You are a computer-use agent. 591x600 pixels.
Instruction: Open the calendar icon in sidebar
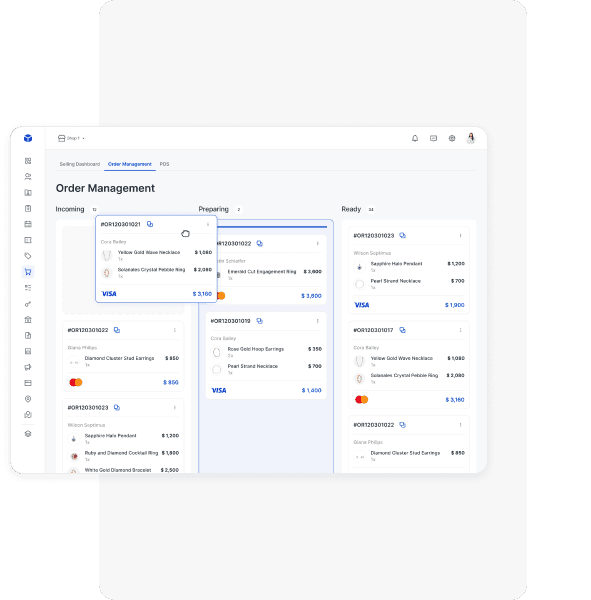coord(28,224)
